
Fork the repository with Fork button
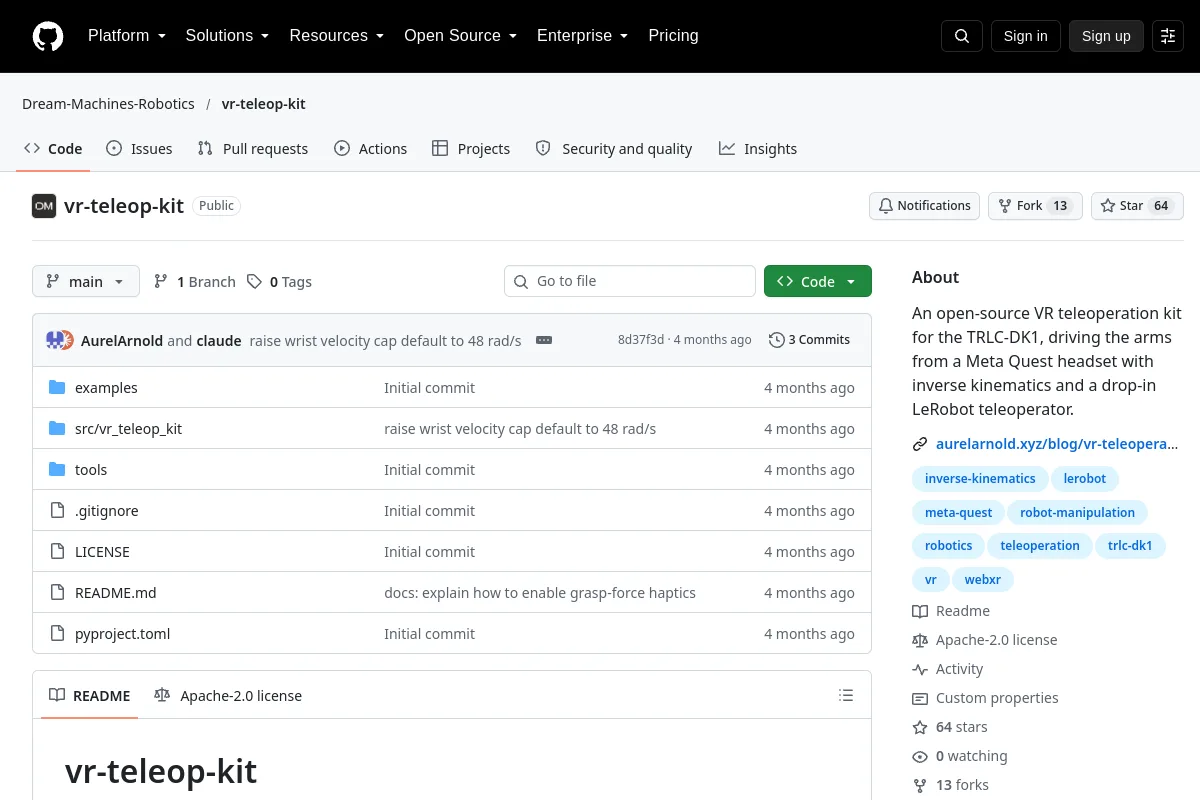[x=1035, y=206]
